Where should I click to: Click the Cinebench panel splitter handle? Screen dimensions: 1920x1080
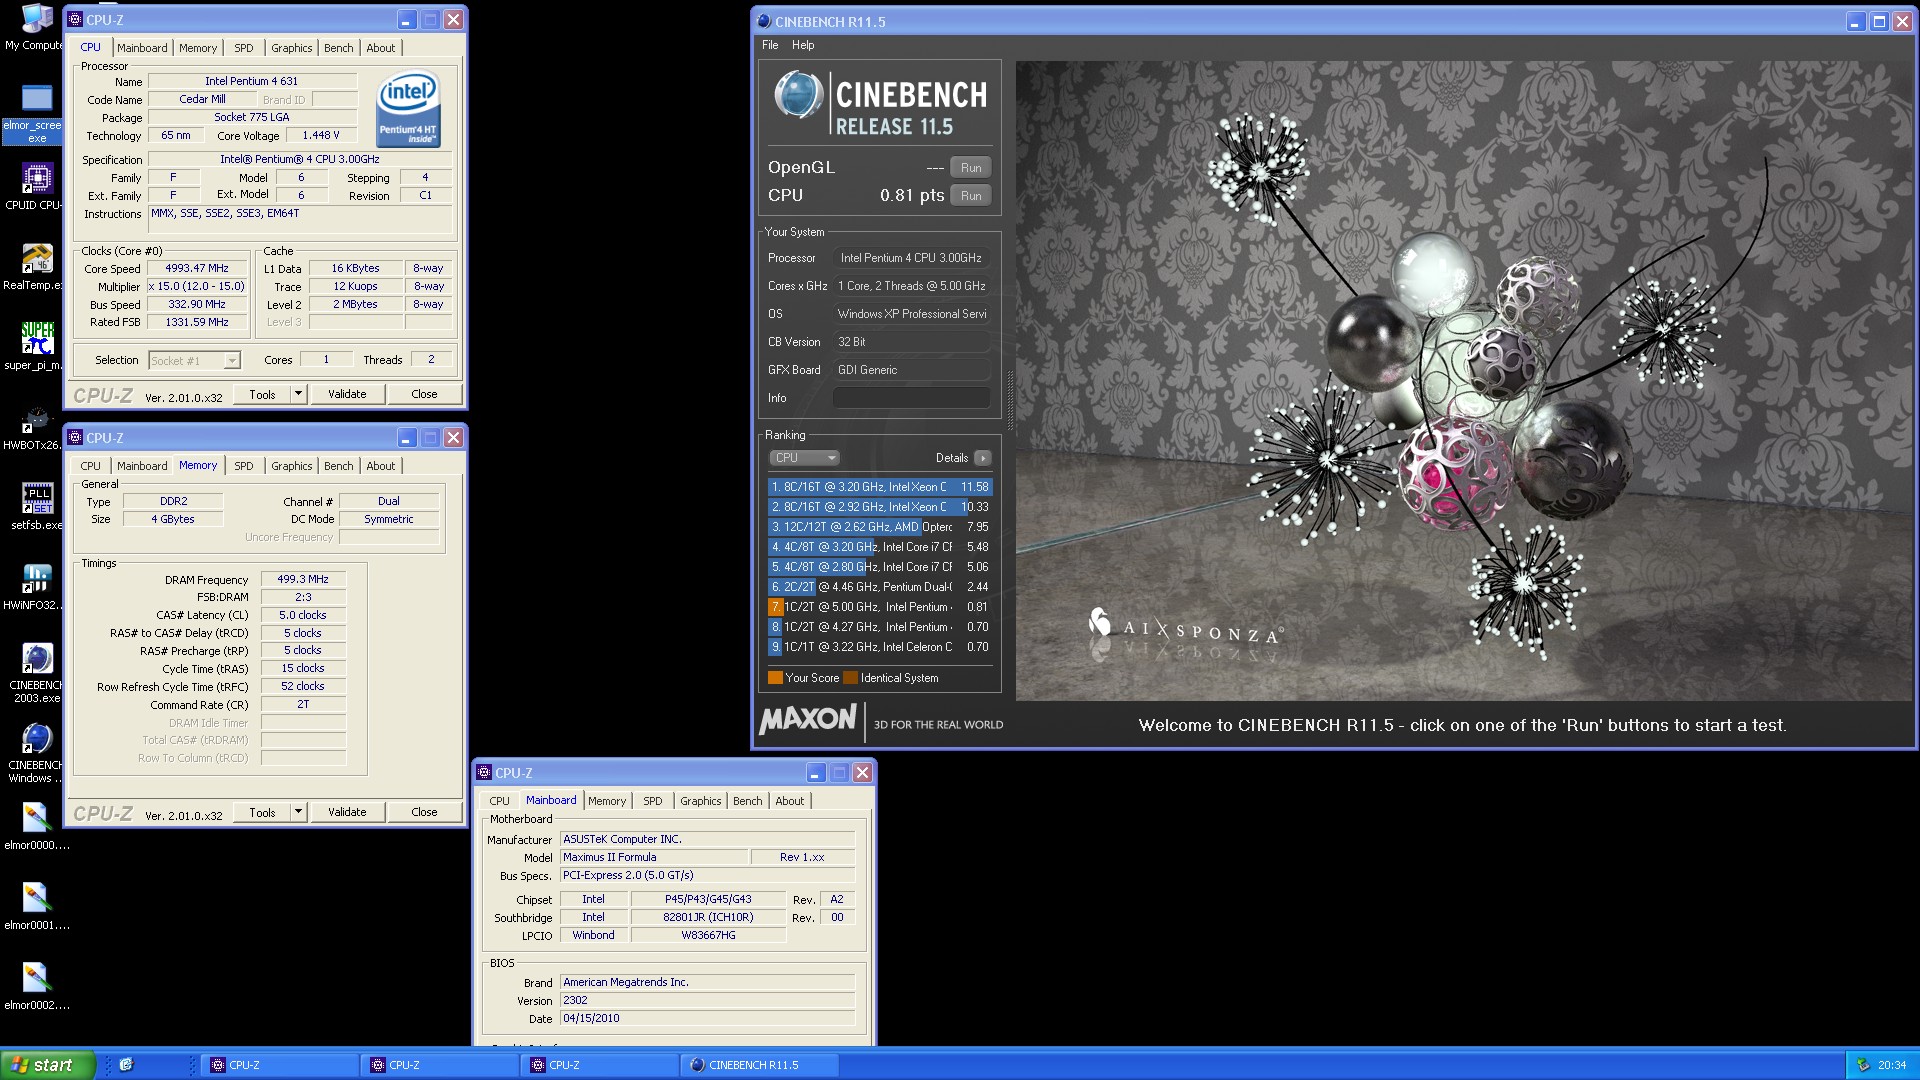[x=1009, y=400]
